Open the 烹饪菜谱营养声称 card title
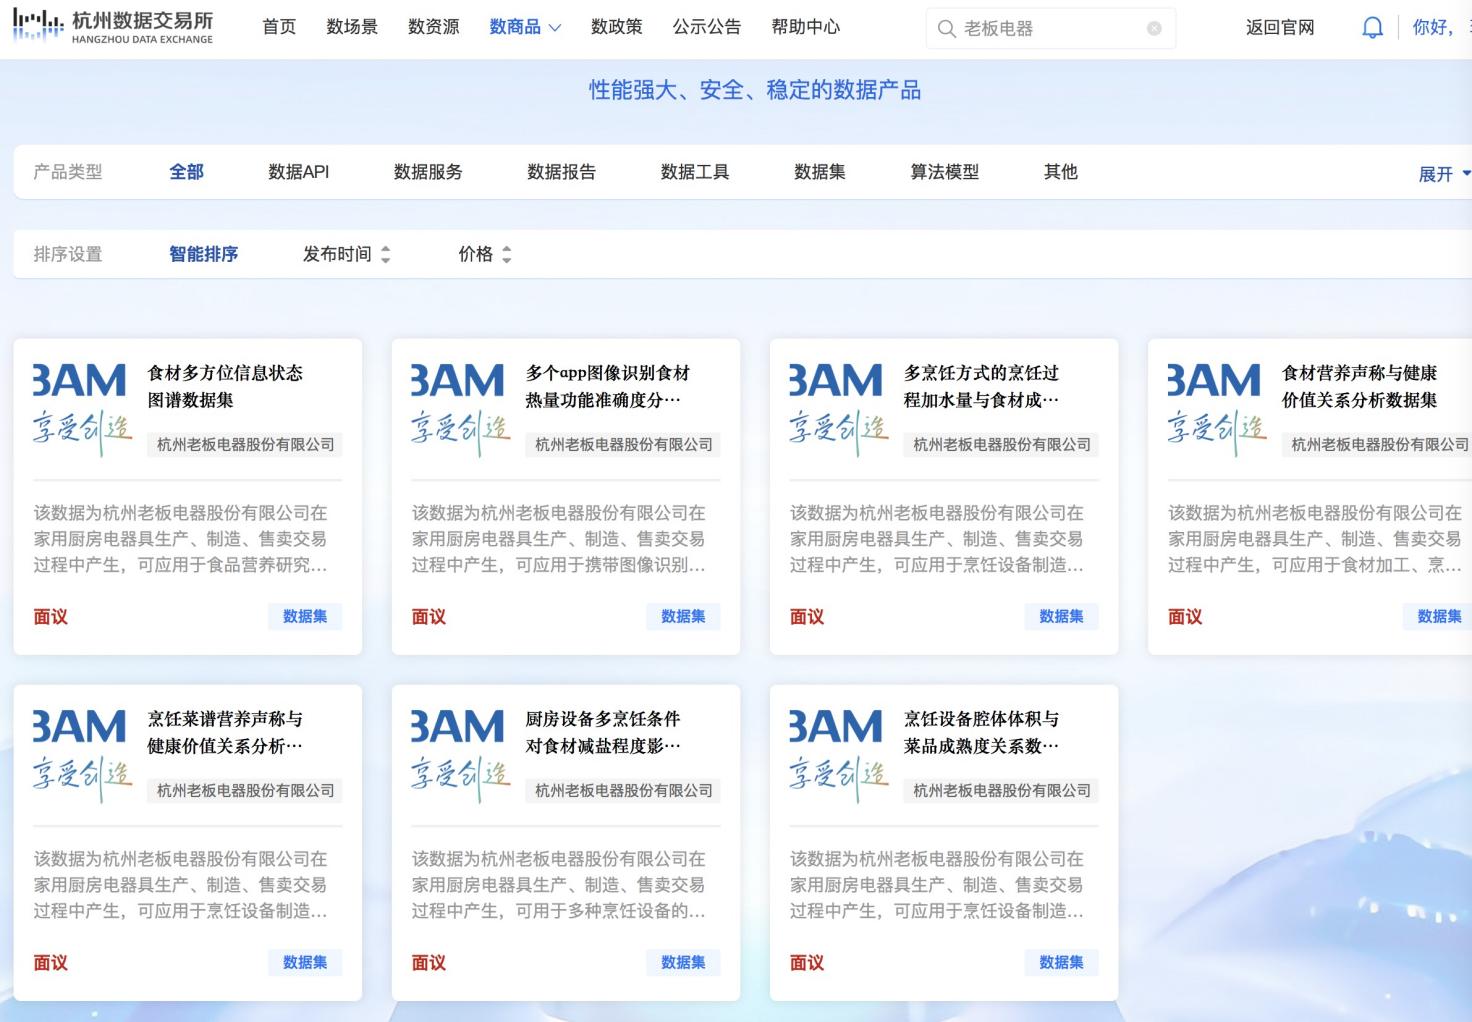The image size is (1472, 1022). click(x=225, y=732)
